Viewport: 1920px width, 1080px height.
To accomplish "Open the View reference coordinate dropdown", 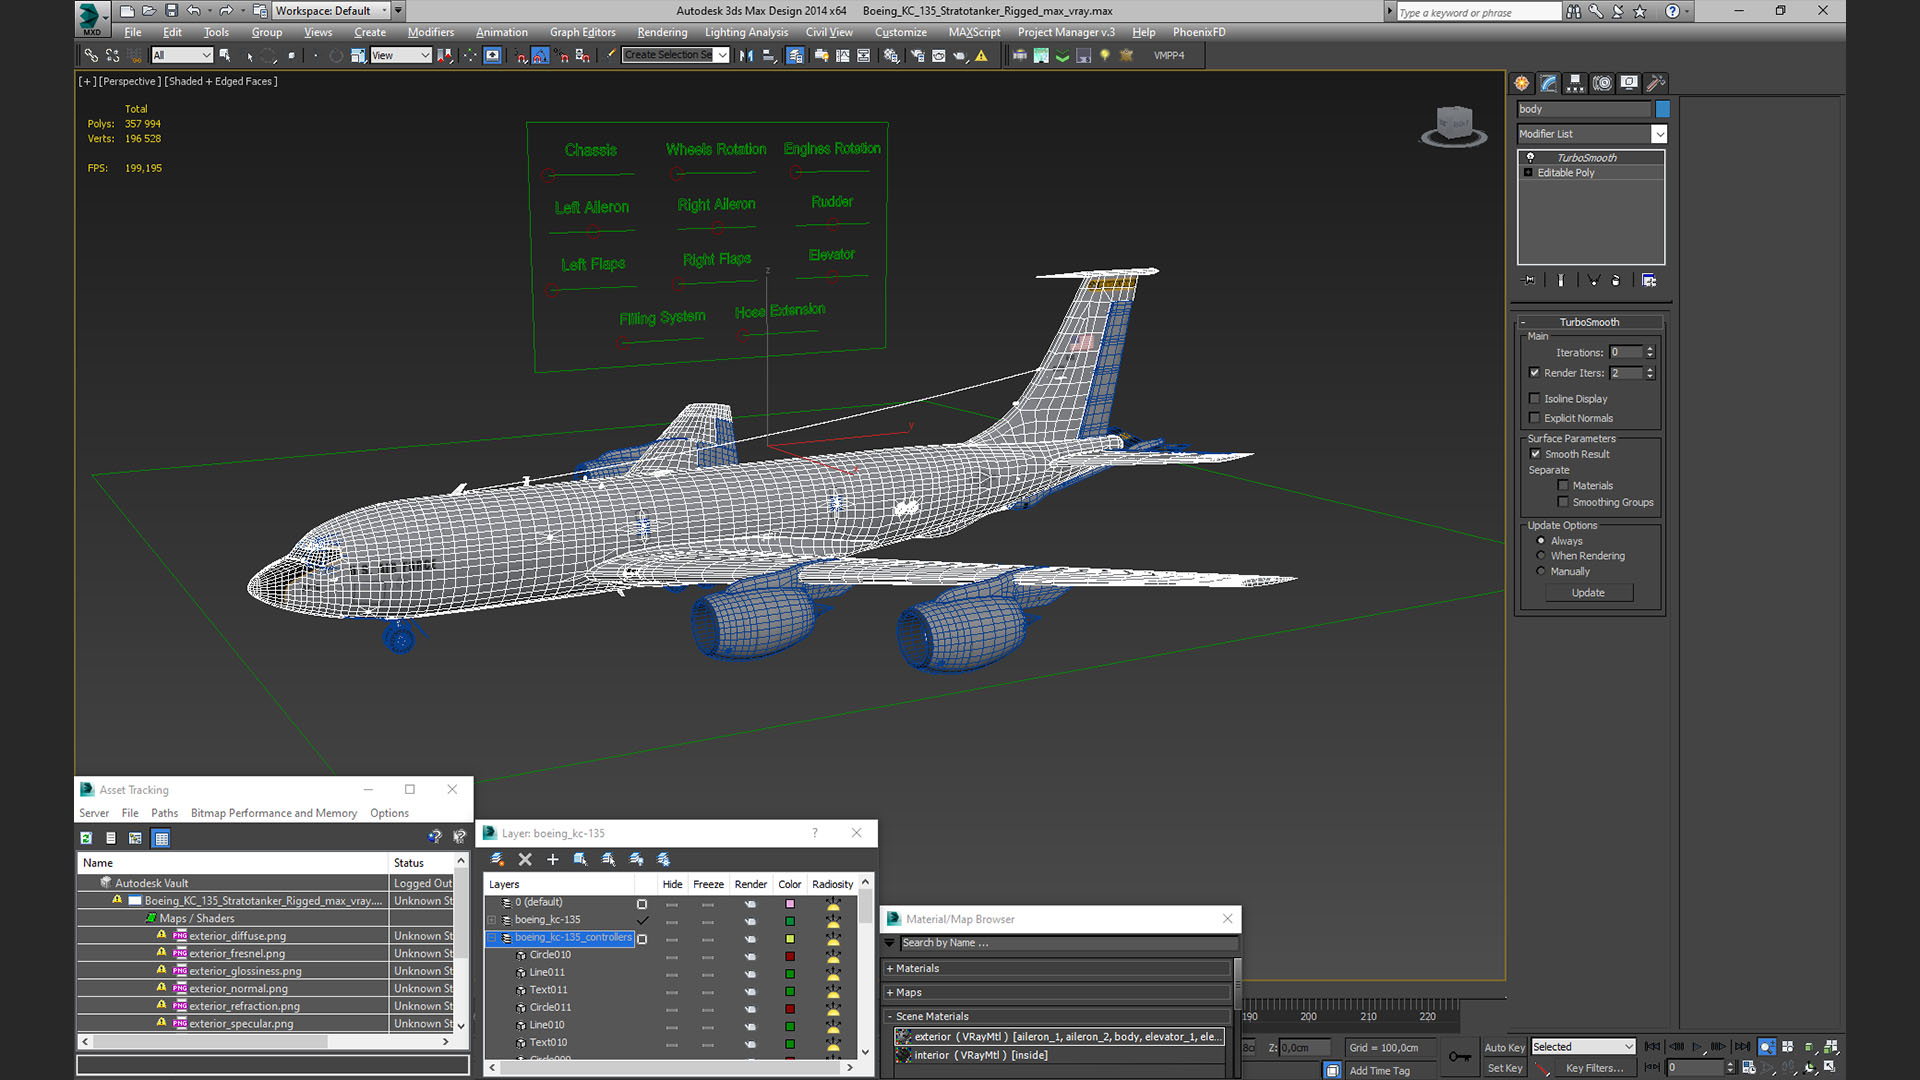I will (400, 55).
